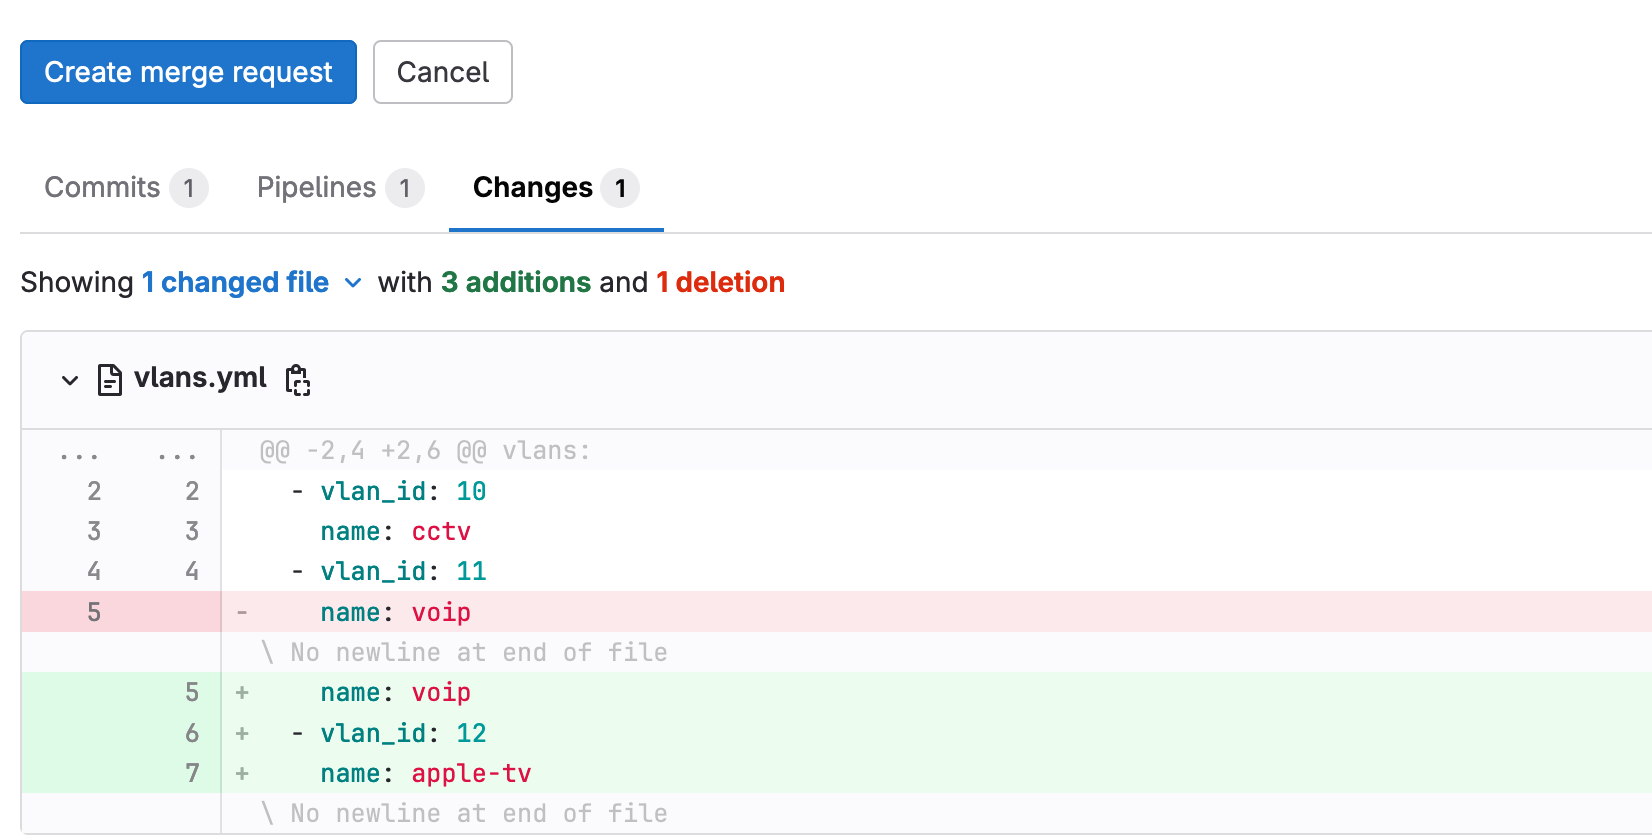The width and height of the screenshot is (1652, 836).
Task: Click the Create merge request button
Action: (188, 72)
